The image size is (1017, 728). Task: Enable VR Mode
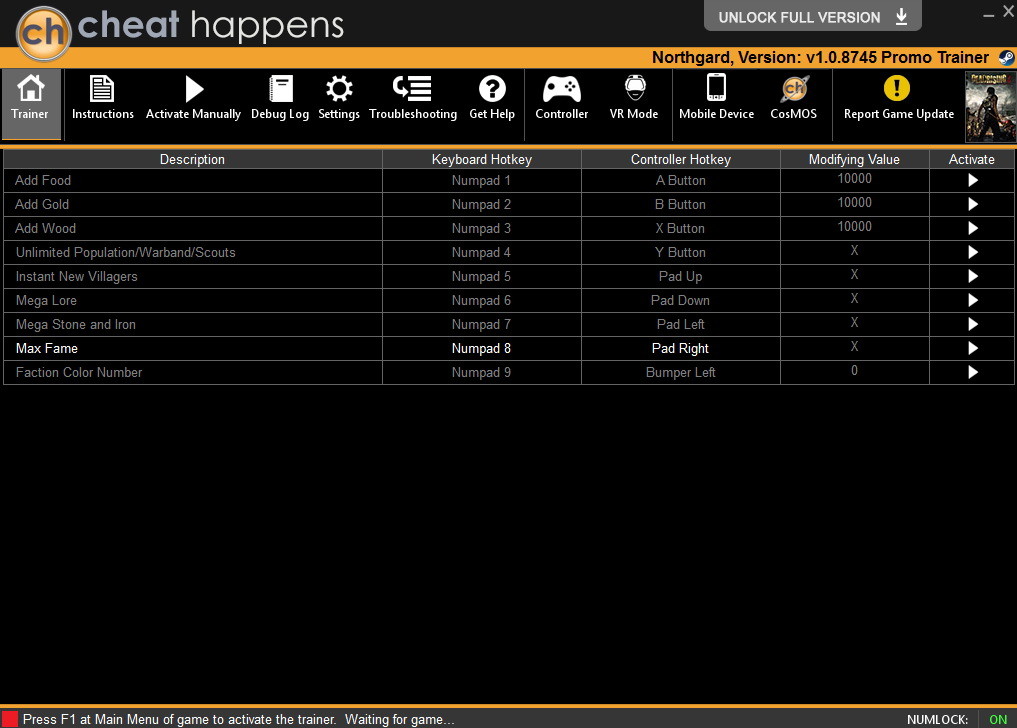click(634, 98)
